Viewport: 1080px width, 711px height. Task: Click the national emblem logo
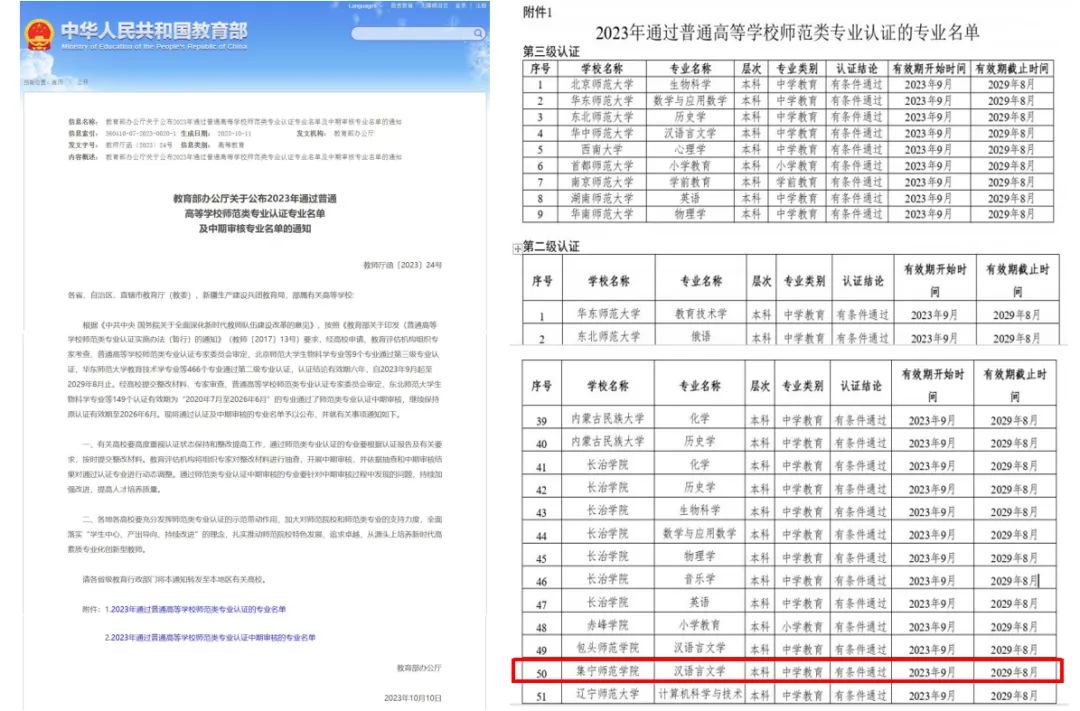pyautogui.click(x=39, y=34)
